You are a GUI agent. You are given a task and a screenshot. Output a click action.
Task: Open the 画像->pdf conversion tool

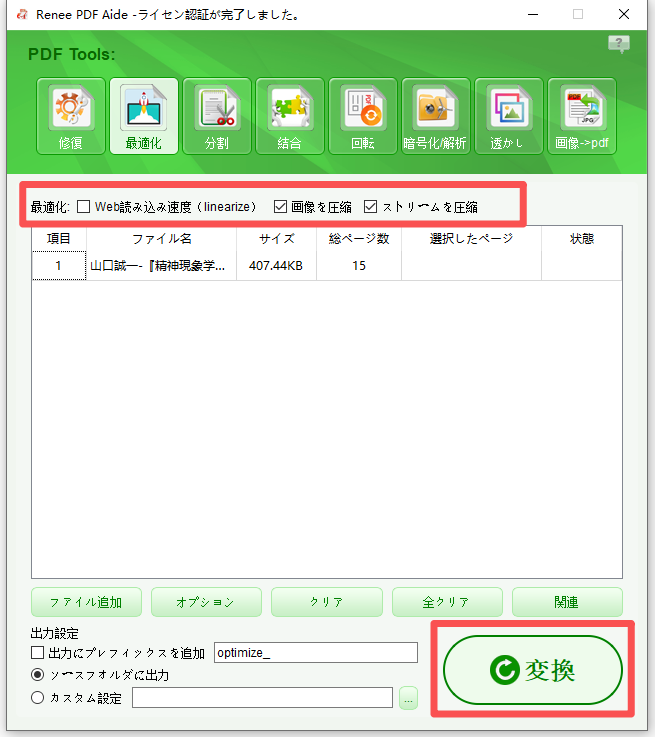click(x=582, y=116)
